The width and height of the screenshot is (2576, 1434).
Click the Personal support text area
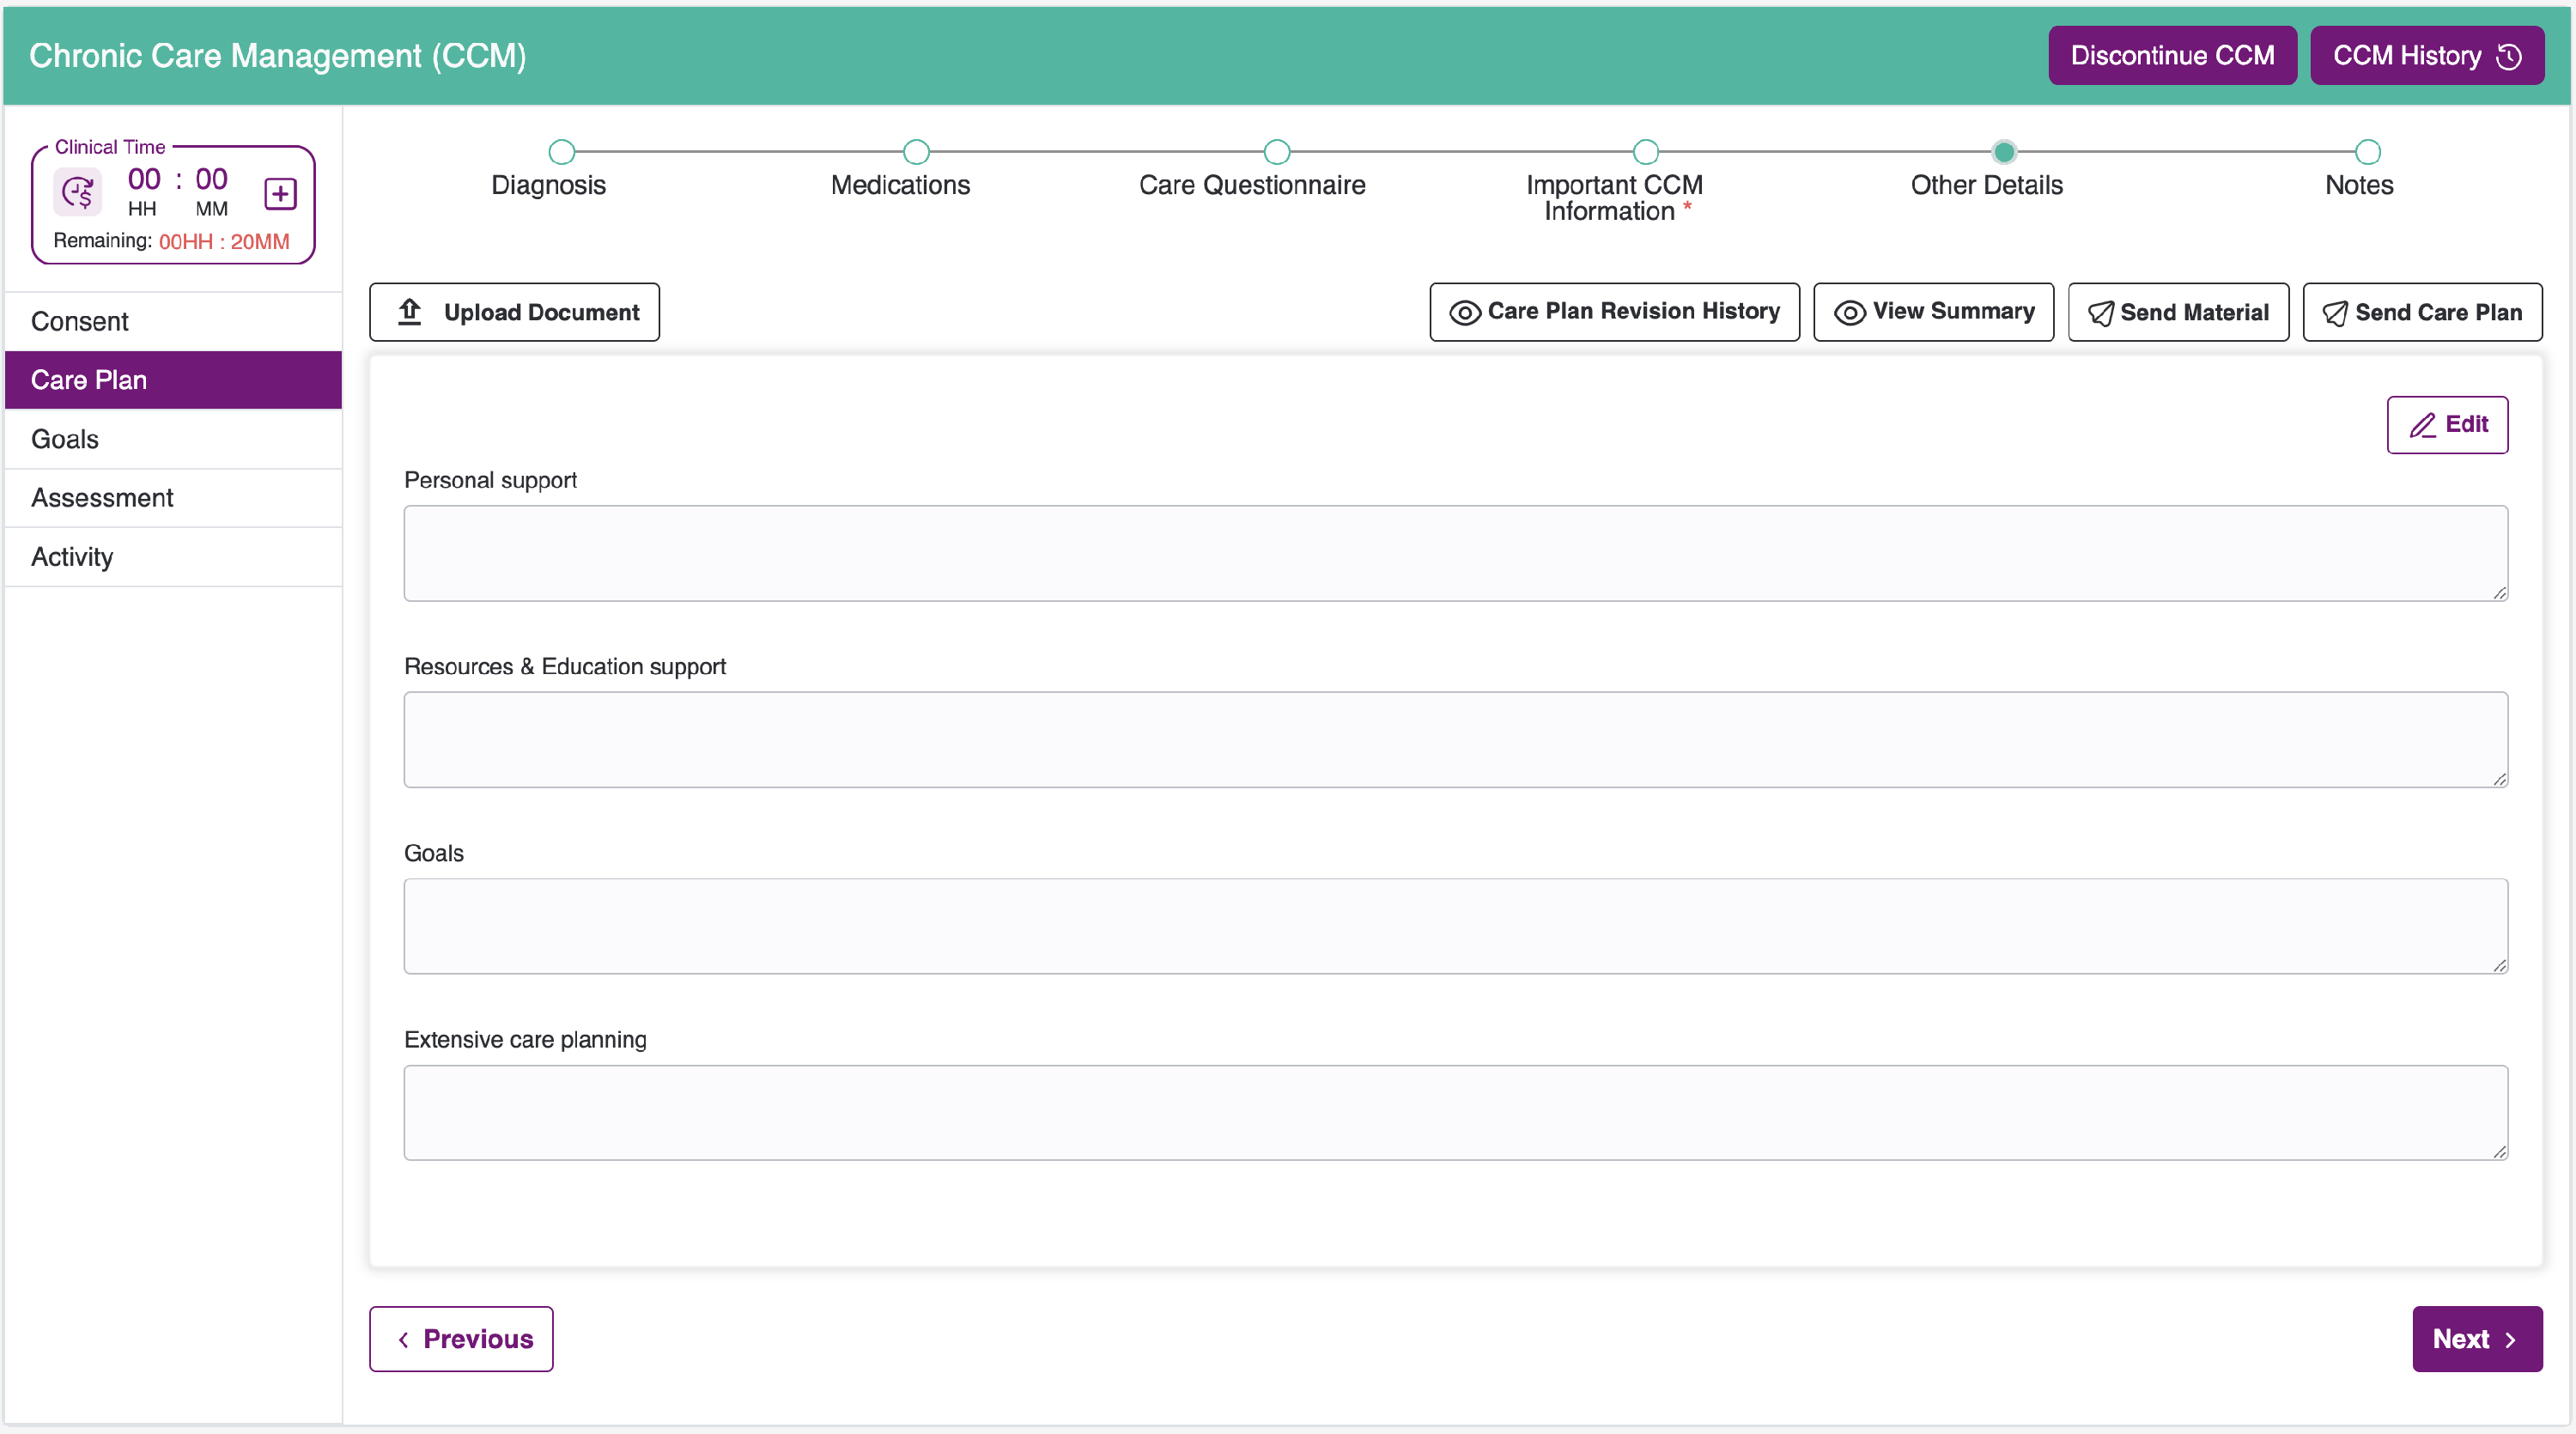1455,553
